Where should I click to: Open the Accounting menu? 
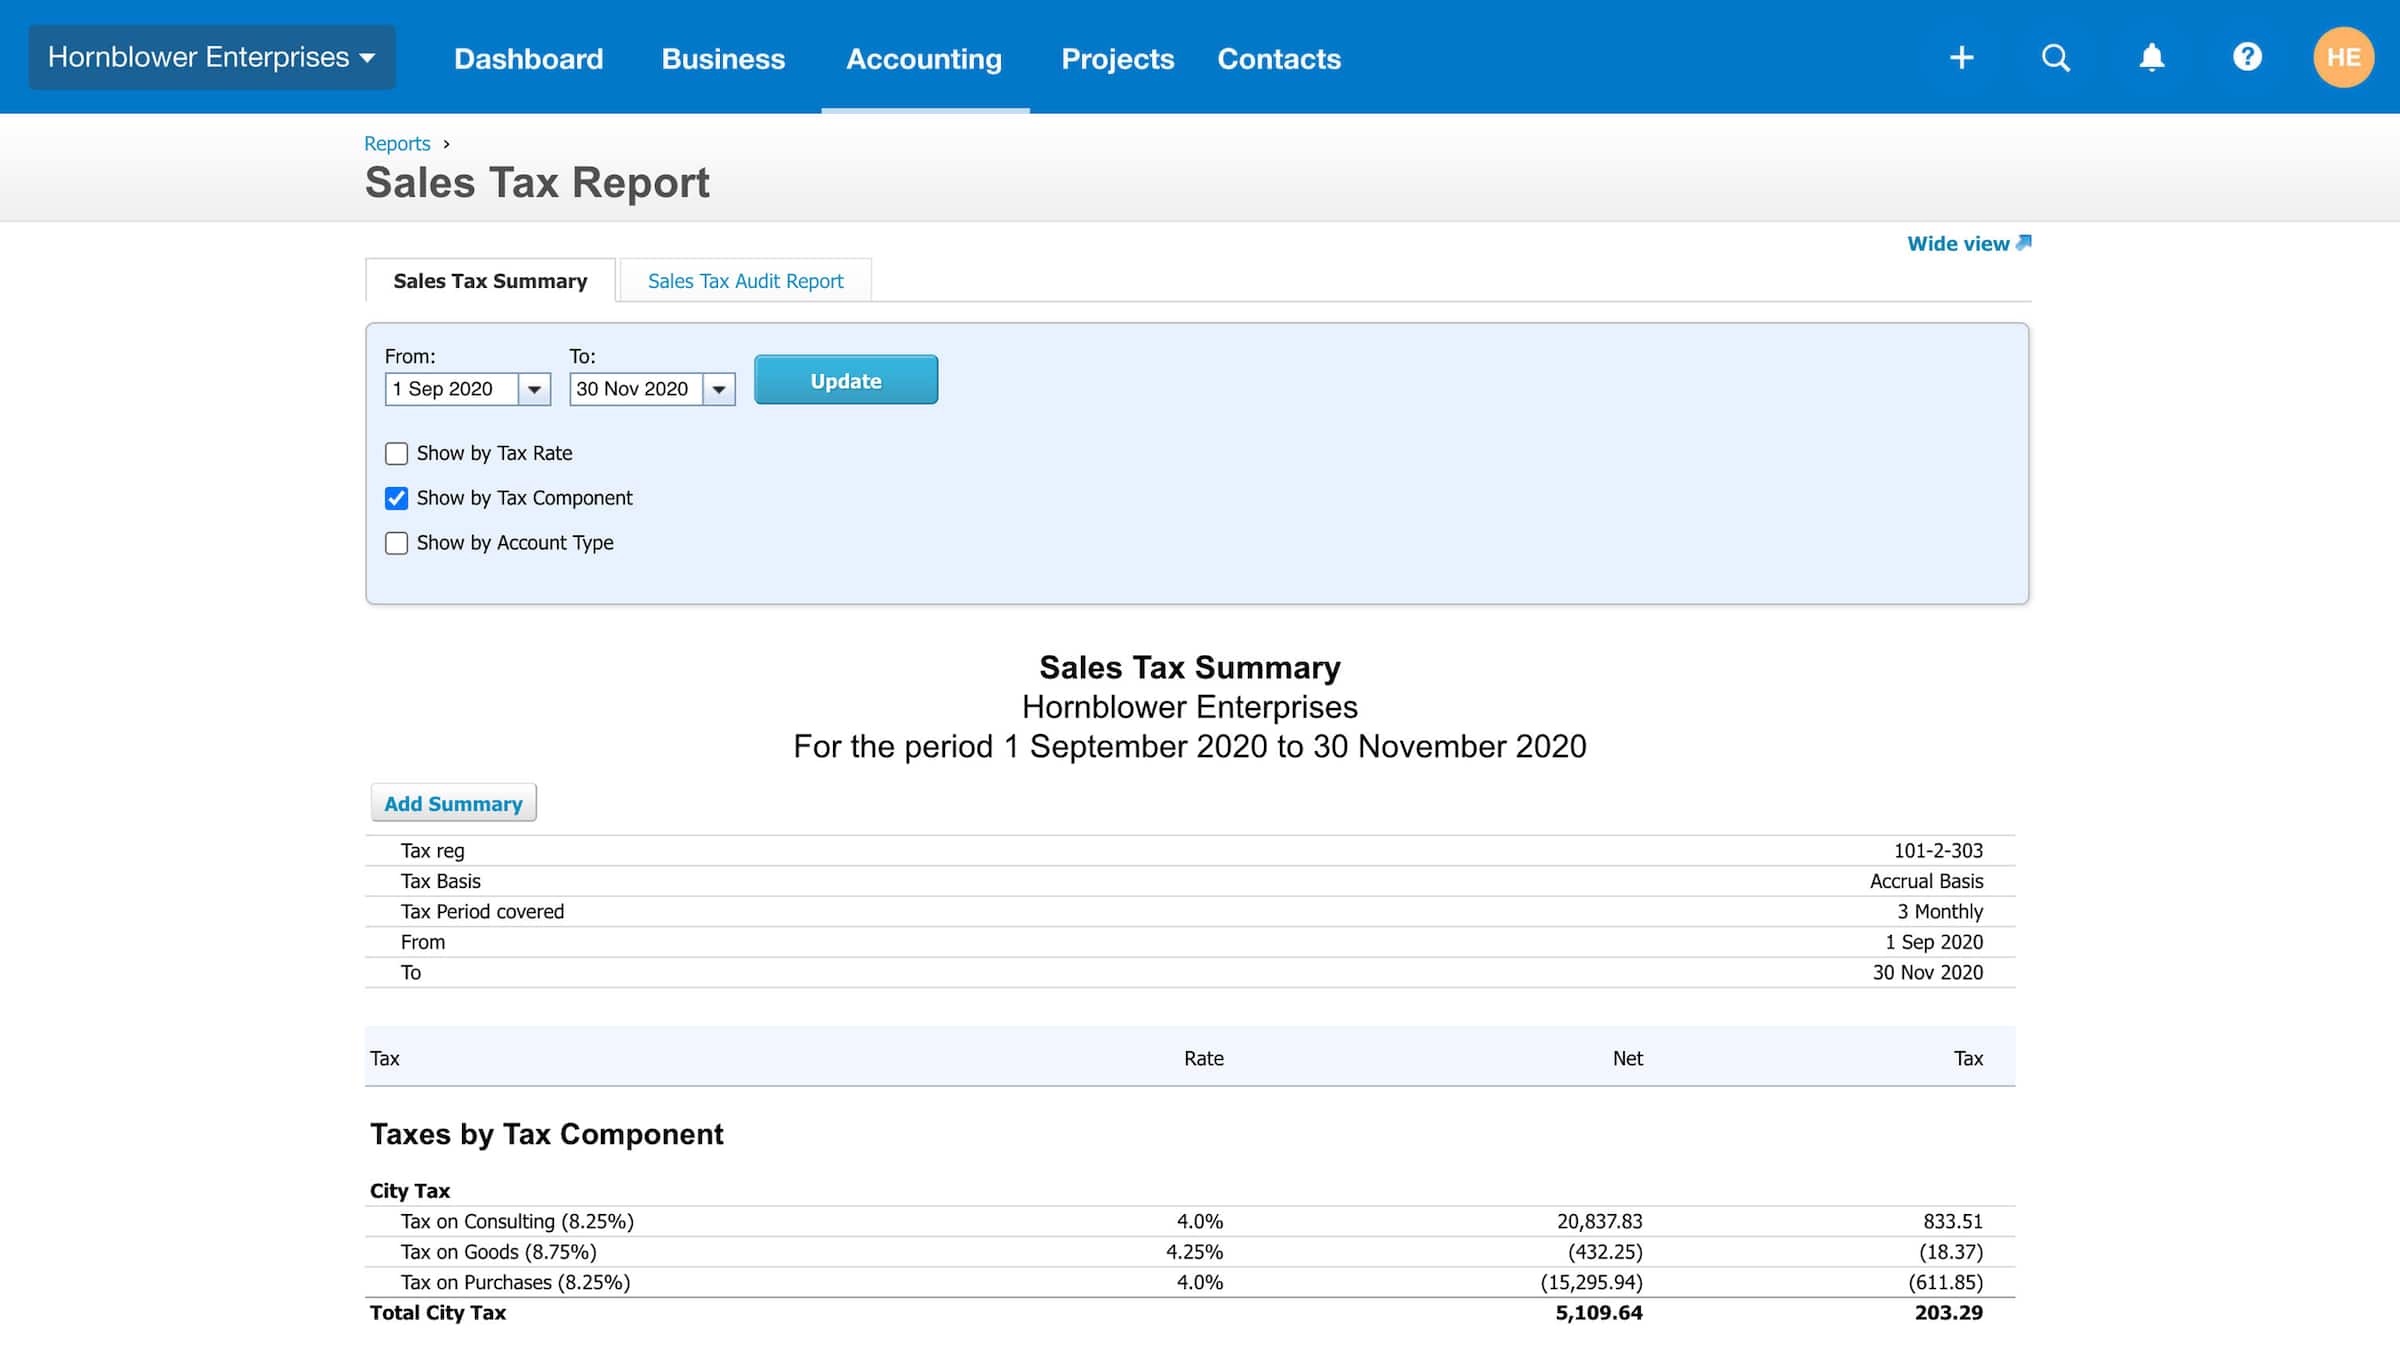click(x=923, y=58)
